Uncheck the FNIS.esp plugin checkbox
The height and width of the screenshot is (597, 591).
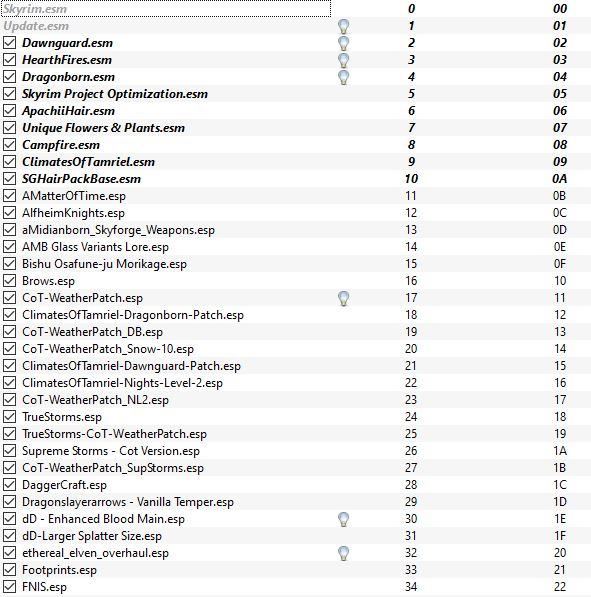point(10,587)
